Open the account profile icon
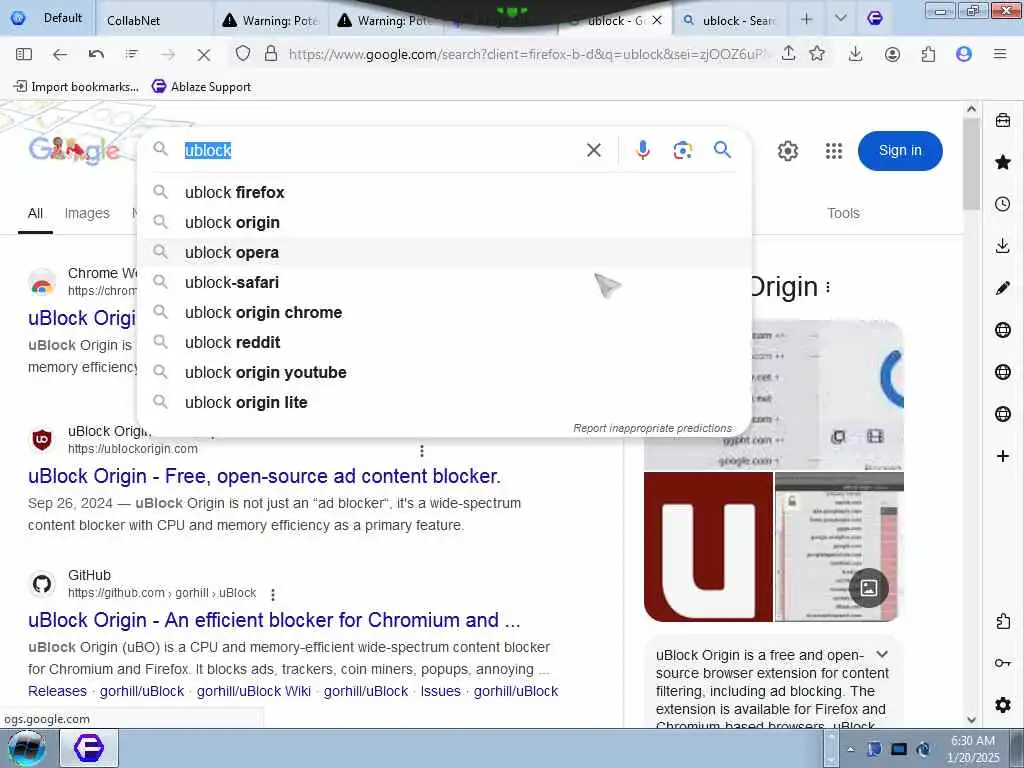Image resolution: width=1024 pixels, height=768 pixels. coord(892,54)
